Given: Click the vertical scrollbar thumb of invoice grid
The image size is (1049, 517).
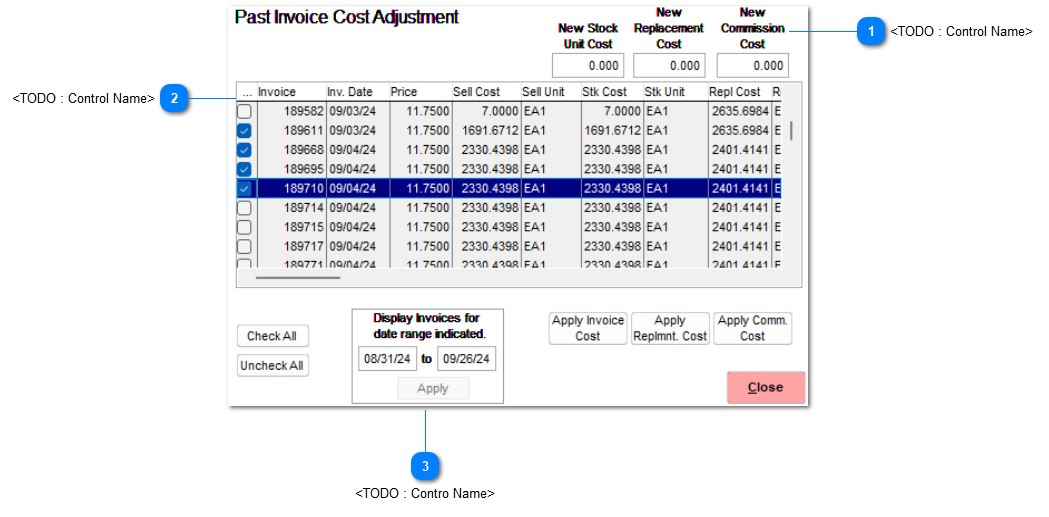Looking at the screenshot, I should pos(791,130).
